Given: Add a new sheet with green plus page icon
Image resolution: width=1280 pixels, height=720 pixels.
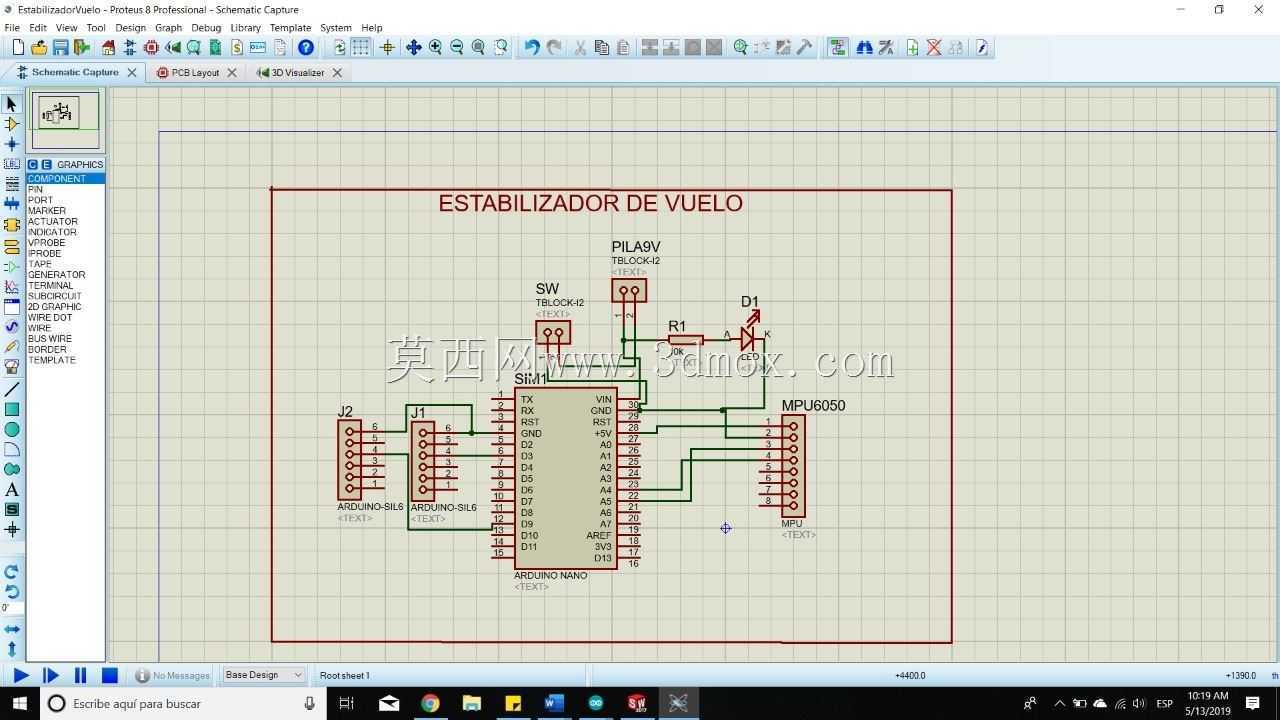Looking at the screenshot, I should point(912,47).
